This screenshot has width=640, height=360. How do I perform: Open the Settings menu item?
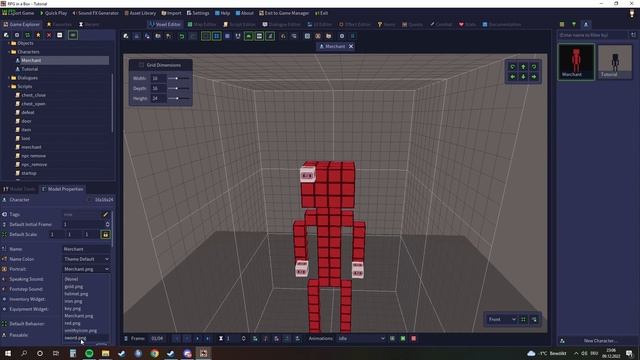click(x=198, y=13)
